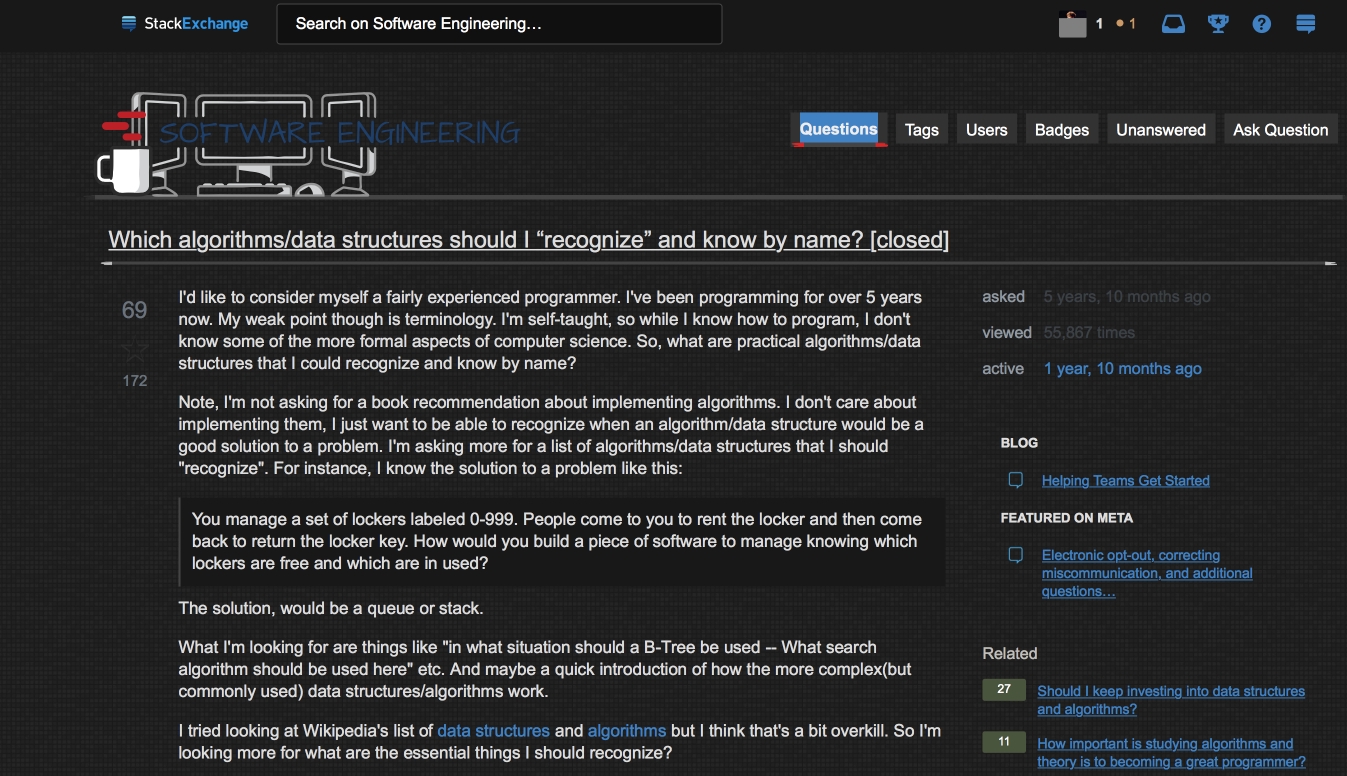Open the achievements trophy icon
Image resolution: width=1347 pixels, height=776 pixels.
[1218, 23]
